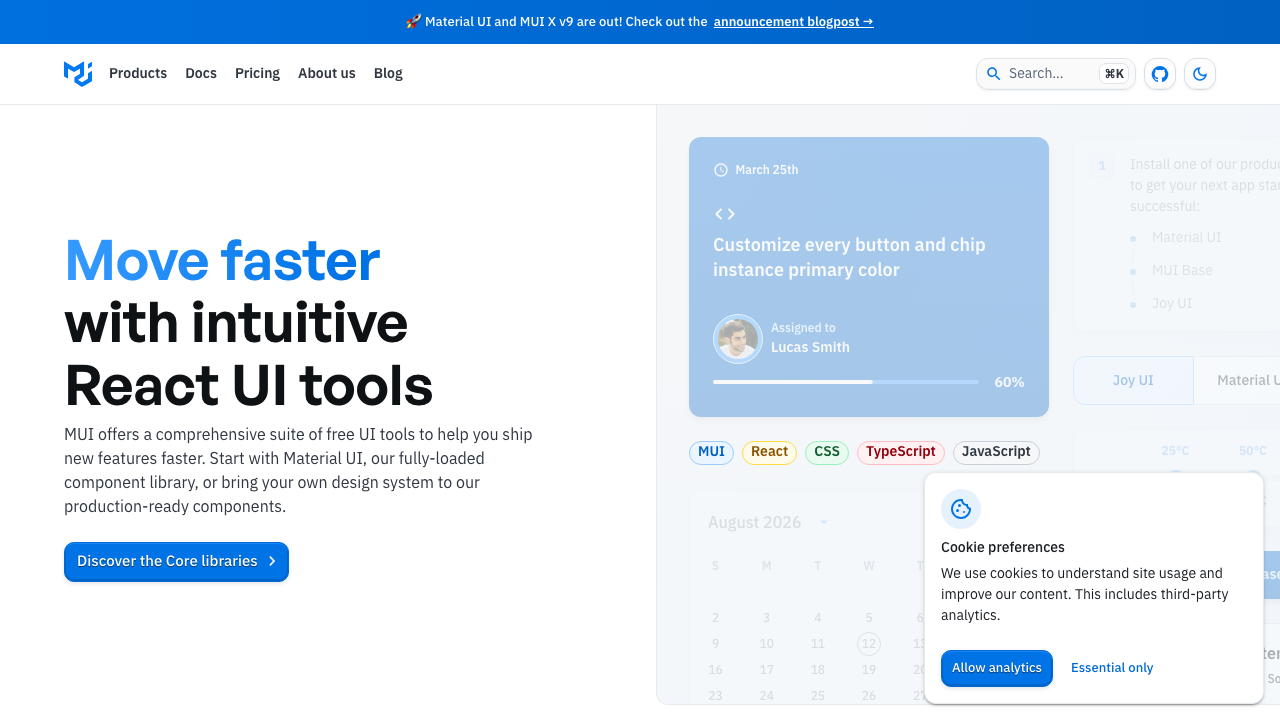Click "Joy UI" in the install step list
Viewport: 1280px width, 720px height.
coord(1172,304)
